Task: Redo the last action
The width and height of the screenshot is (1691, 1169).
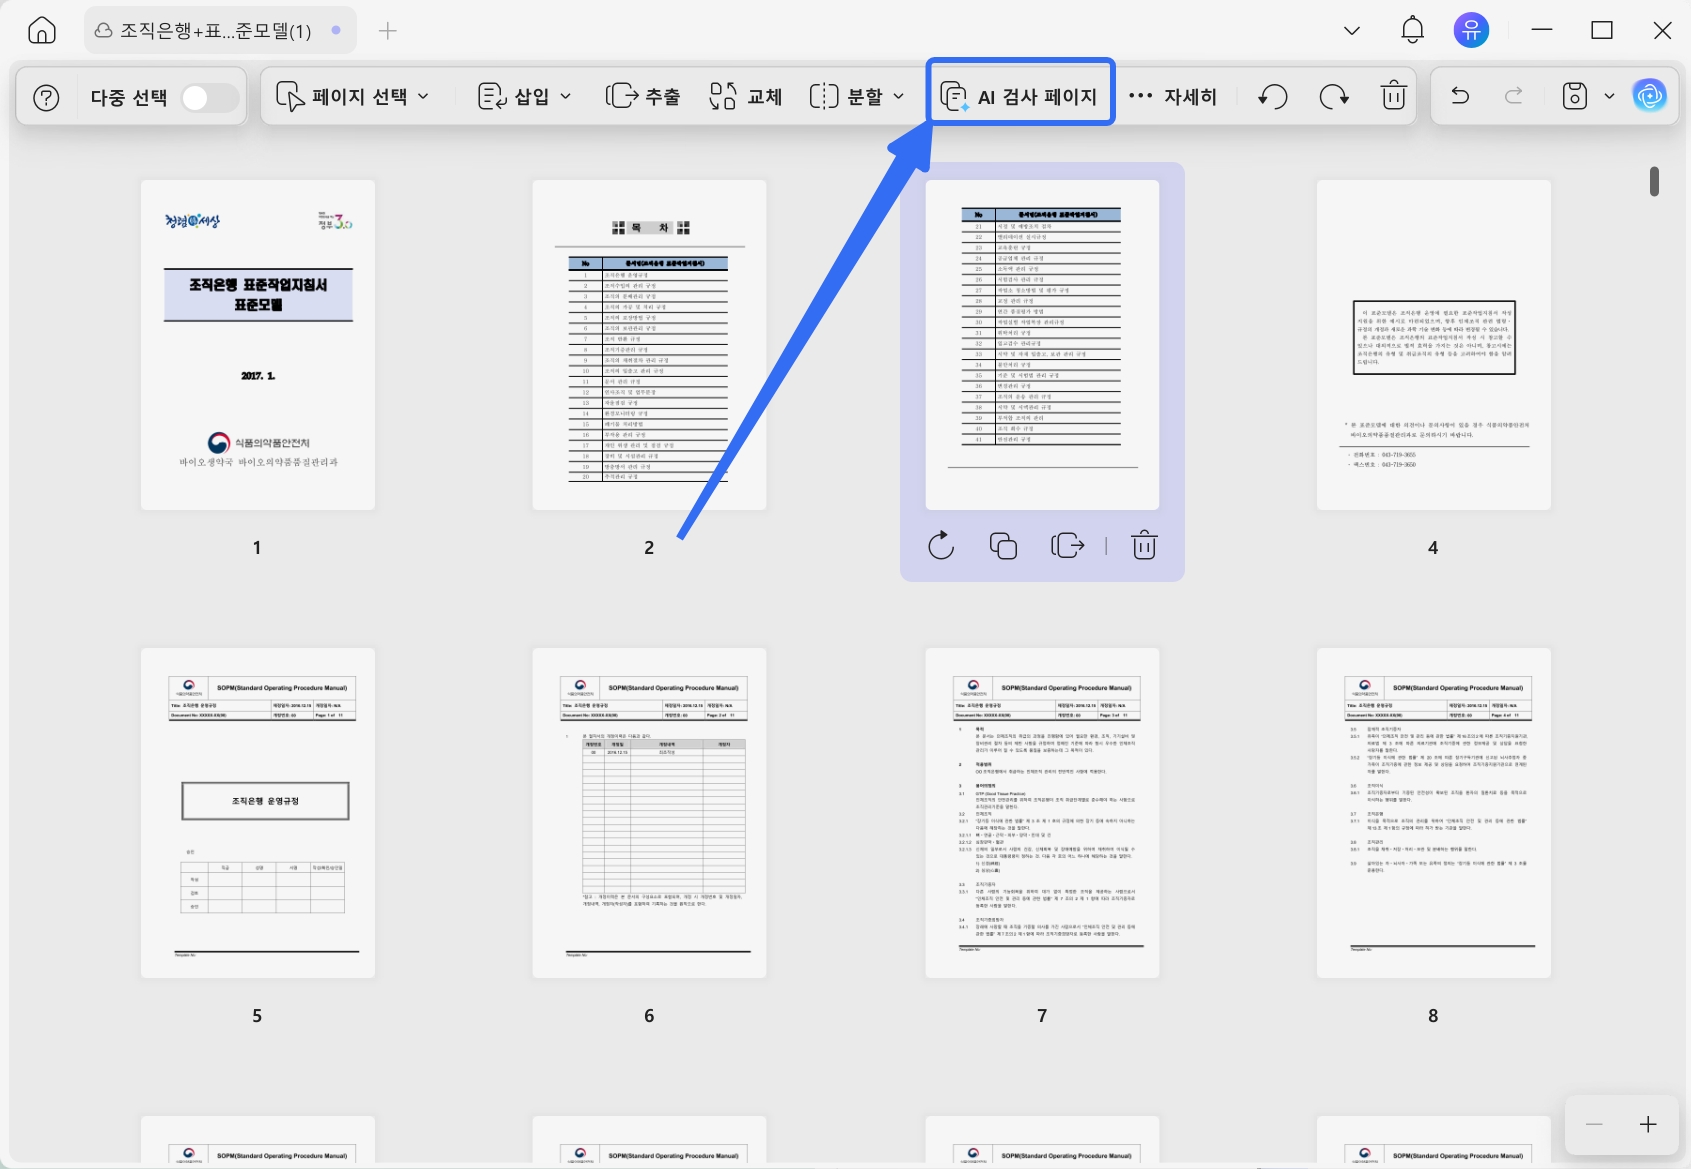Action: coord(1514,96)
